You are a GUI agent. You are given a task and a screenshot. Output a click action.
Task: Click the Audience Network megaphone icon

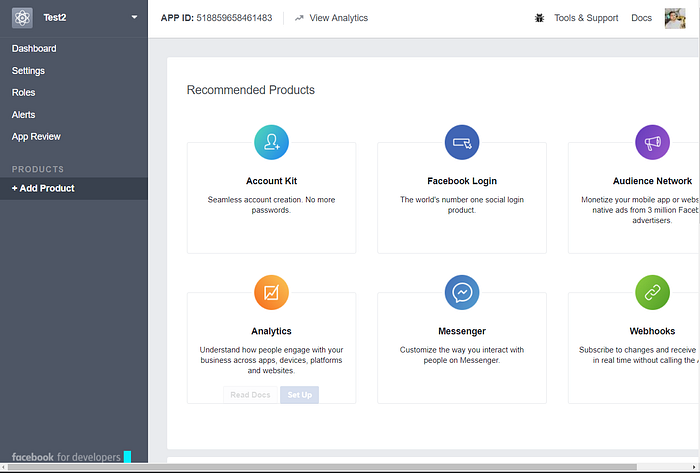(652, 142)
